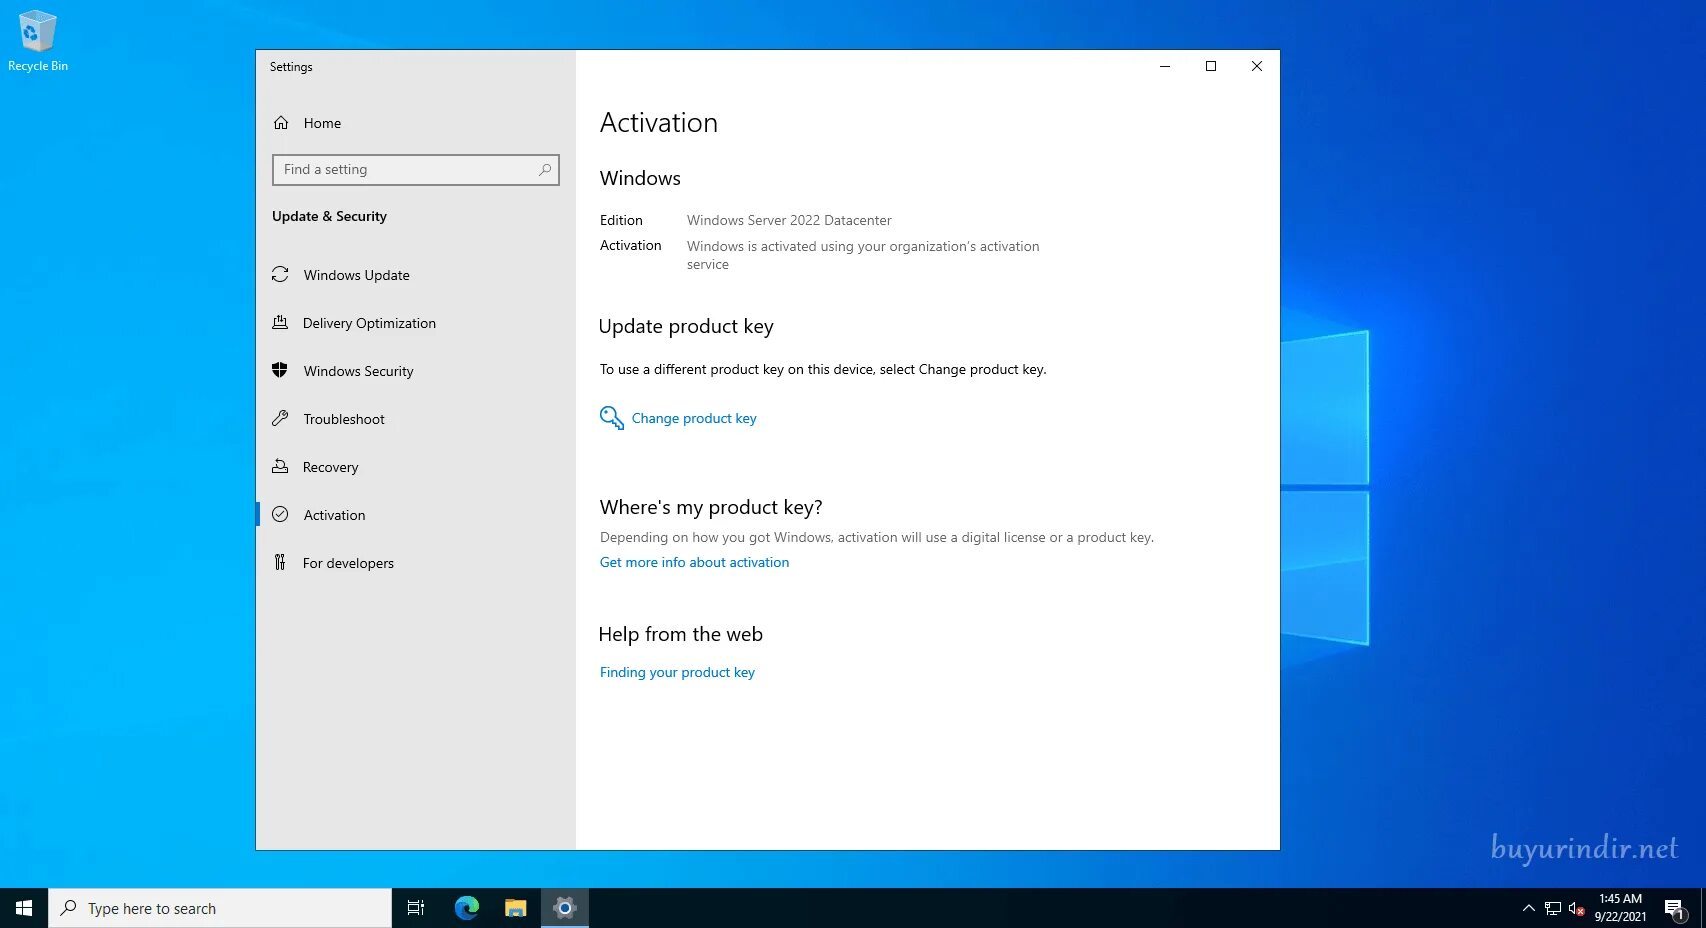The width and height of the screenshot is (1706, 928).
Task: Click the Recovery icon in sidebar
Action: pos(280,466)
